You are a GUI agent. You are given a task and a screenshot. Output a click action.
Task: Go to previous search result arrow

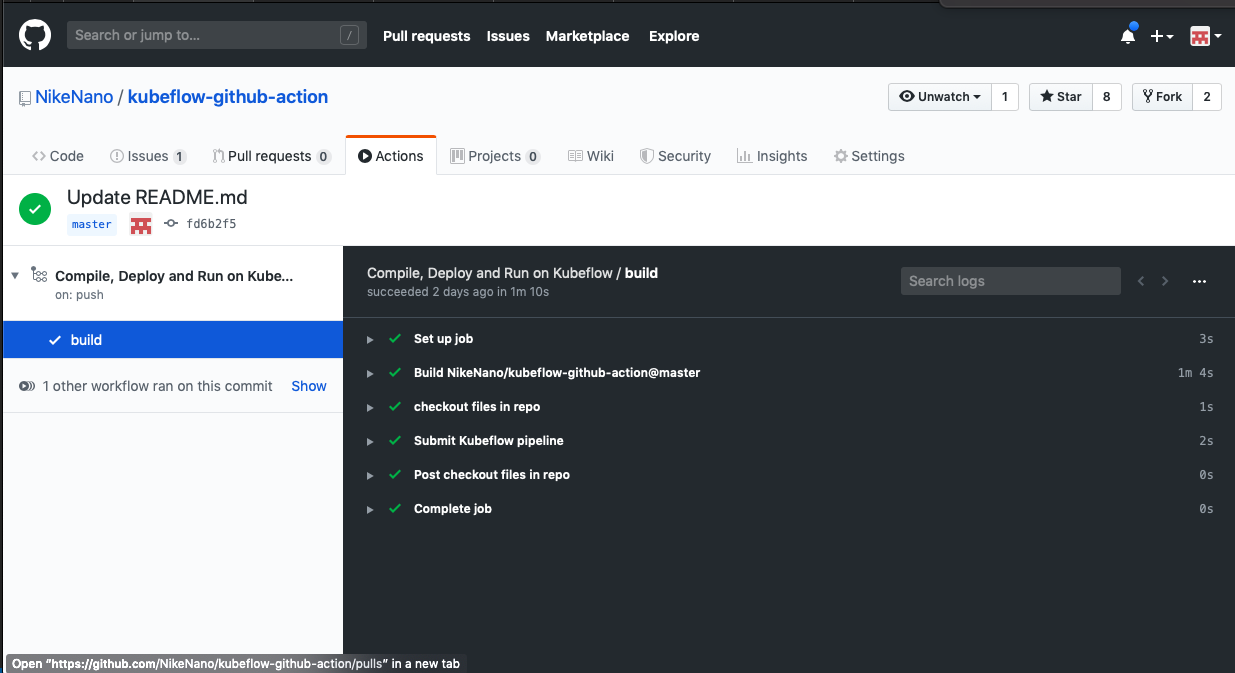(1141, 282)
